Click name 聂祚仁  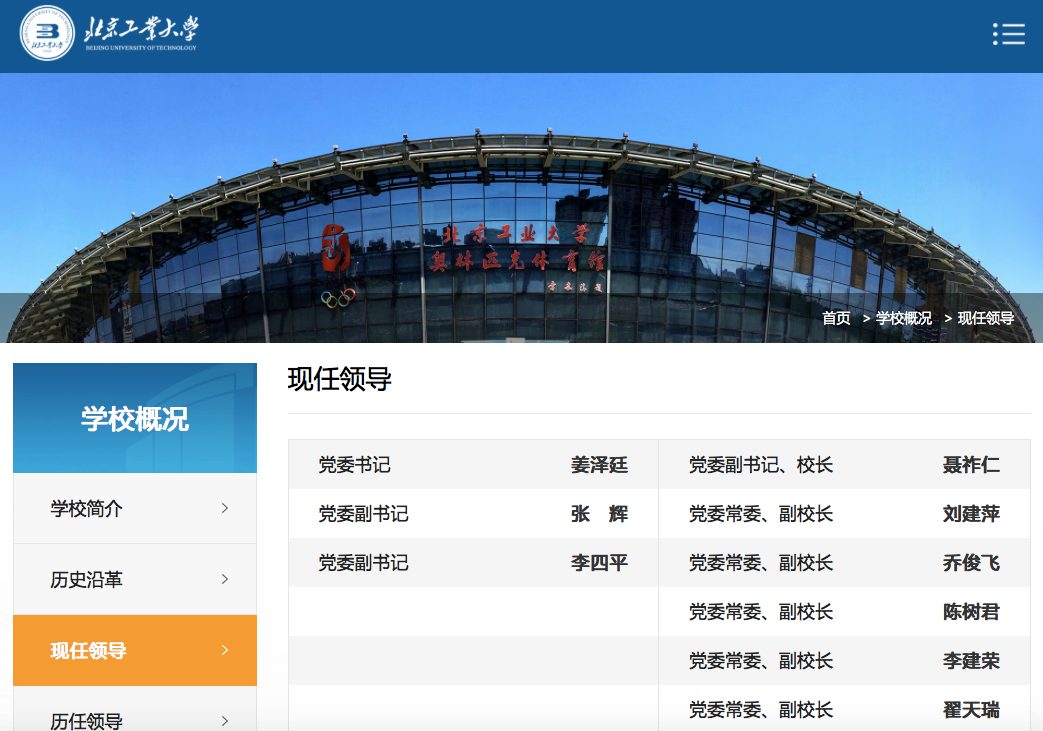coord(971,465)
